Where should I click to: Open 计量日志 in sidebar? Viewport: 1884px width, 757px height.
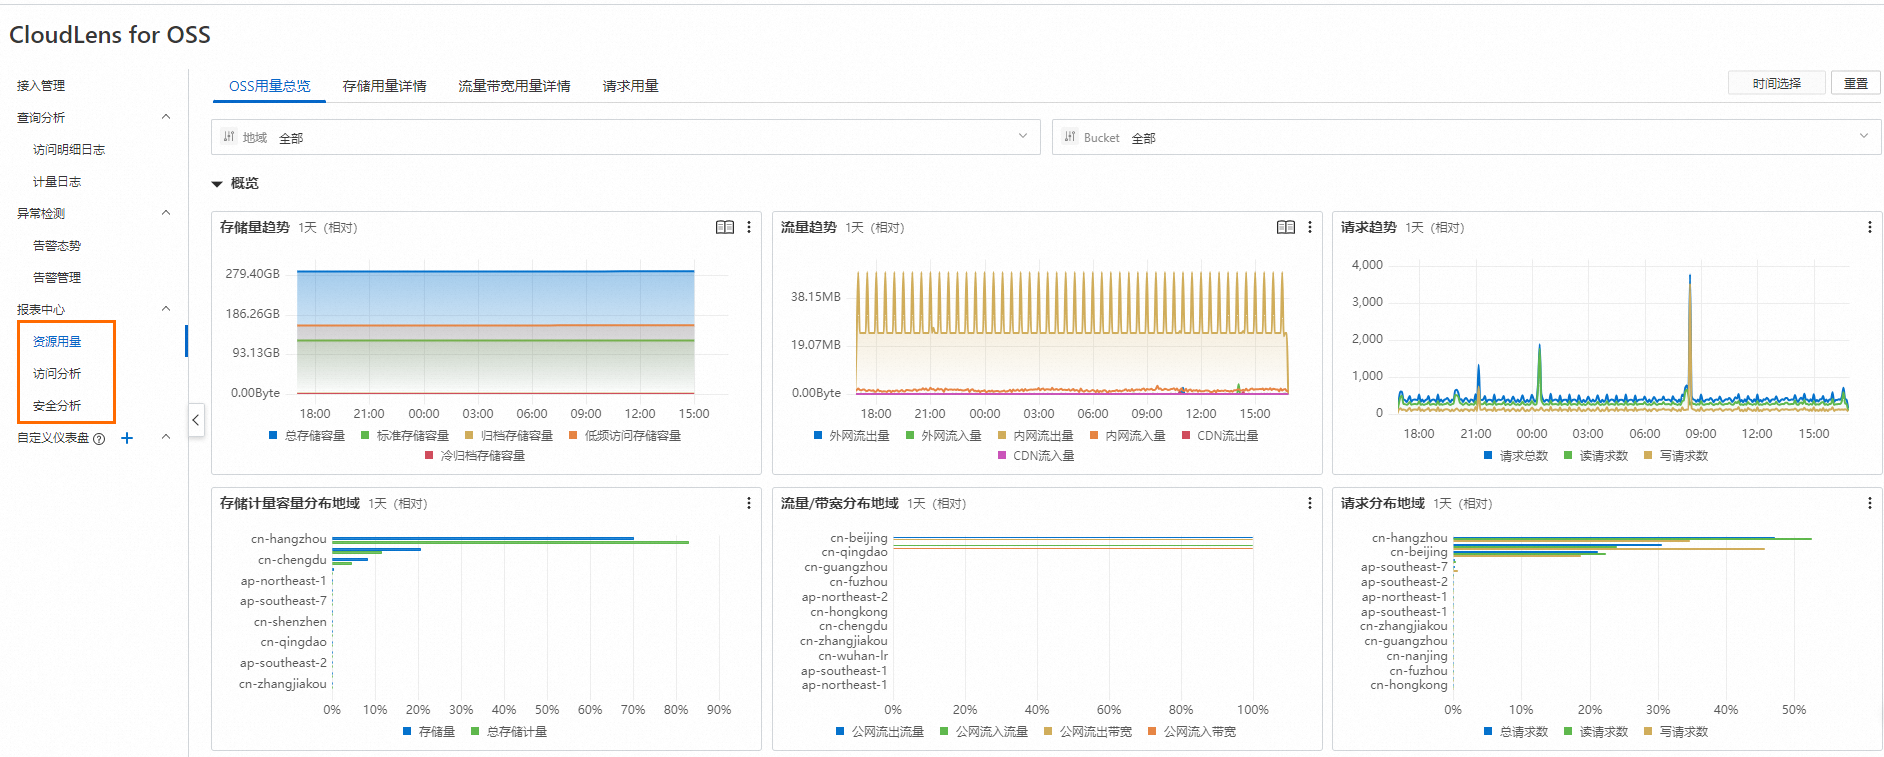(x=57, y=182)
